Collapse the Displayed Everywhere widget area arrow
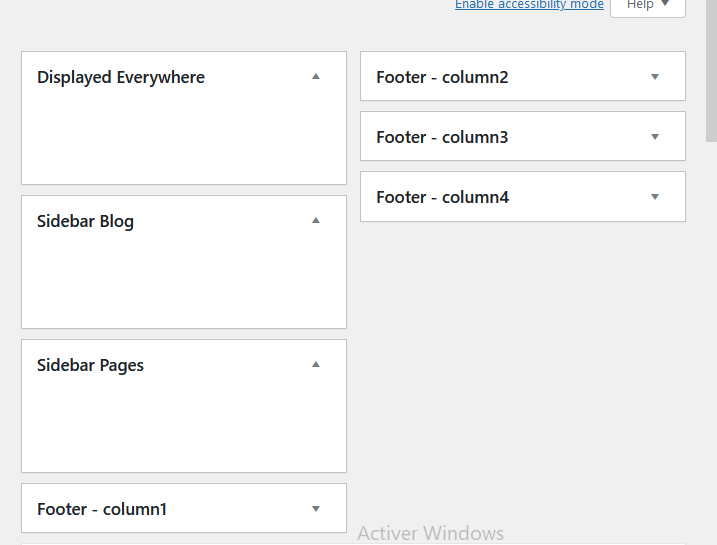This screenshot has width=717, height=545. pyautogui.click(x=316, y=77)
